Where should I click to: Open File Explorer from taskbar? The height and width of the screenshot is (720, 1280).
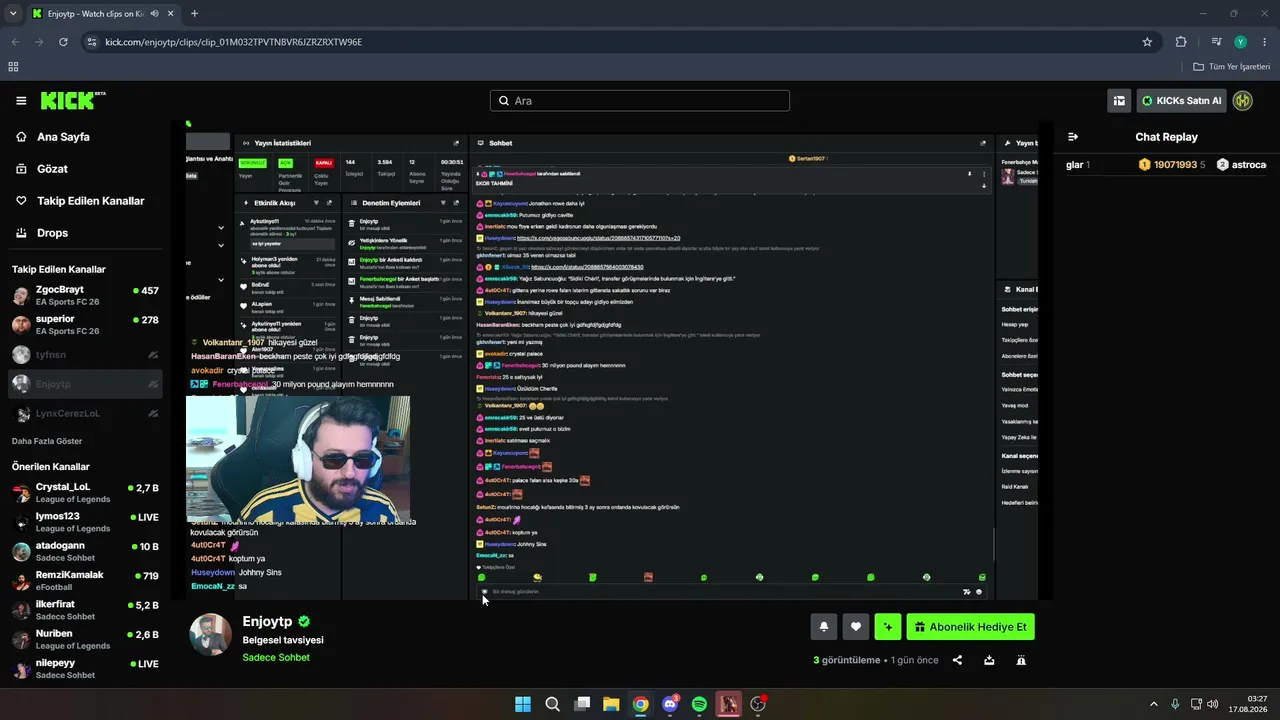611,704
